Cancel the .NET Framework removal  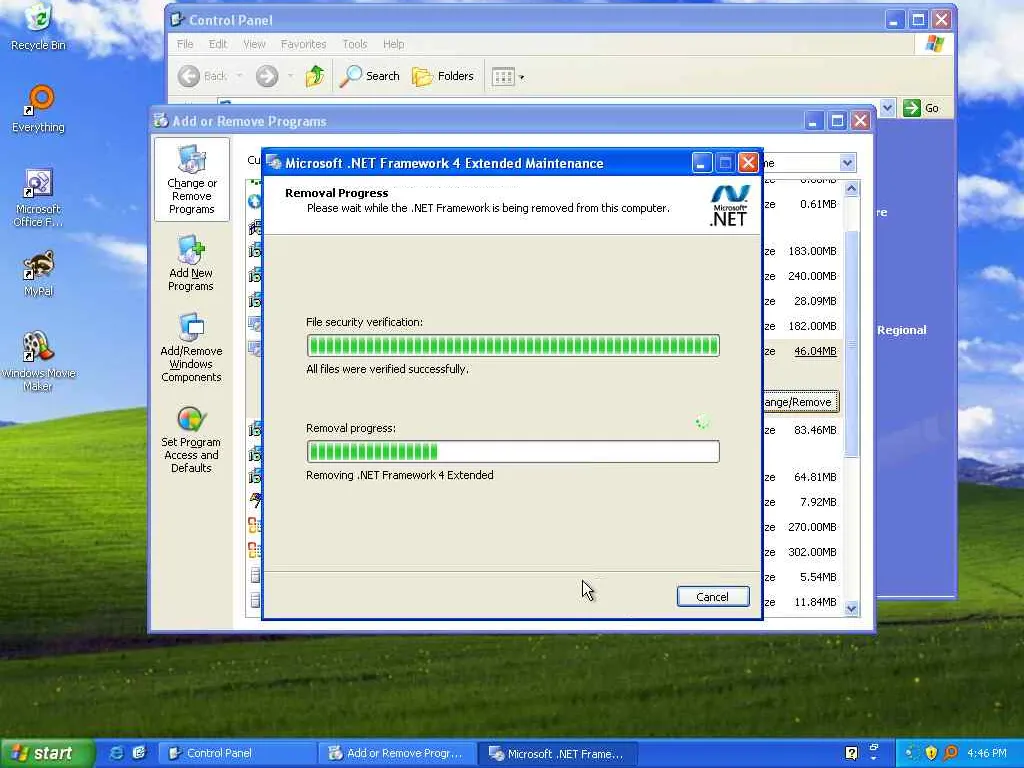[712, 596]
